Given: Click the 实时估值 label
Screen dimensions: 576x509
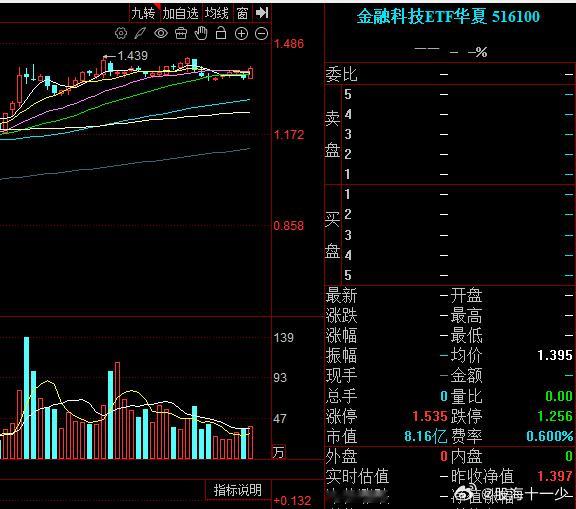Looking at the screenshot, I should click(x=357, y=476).
